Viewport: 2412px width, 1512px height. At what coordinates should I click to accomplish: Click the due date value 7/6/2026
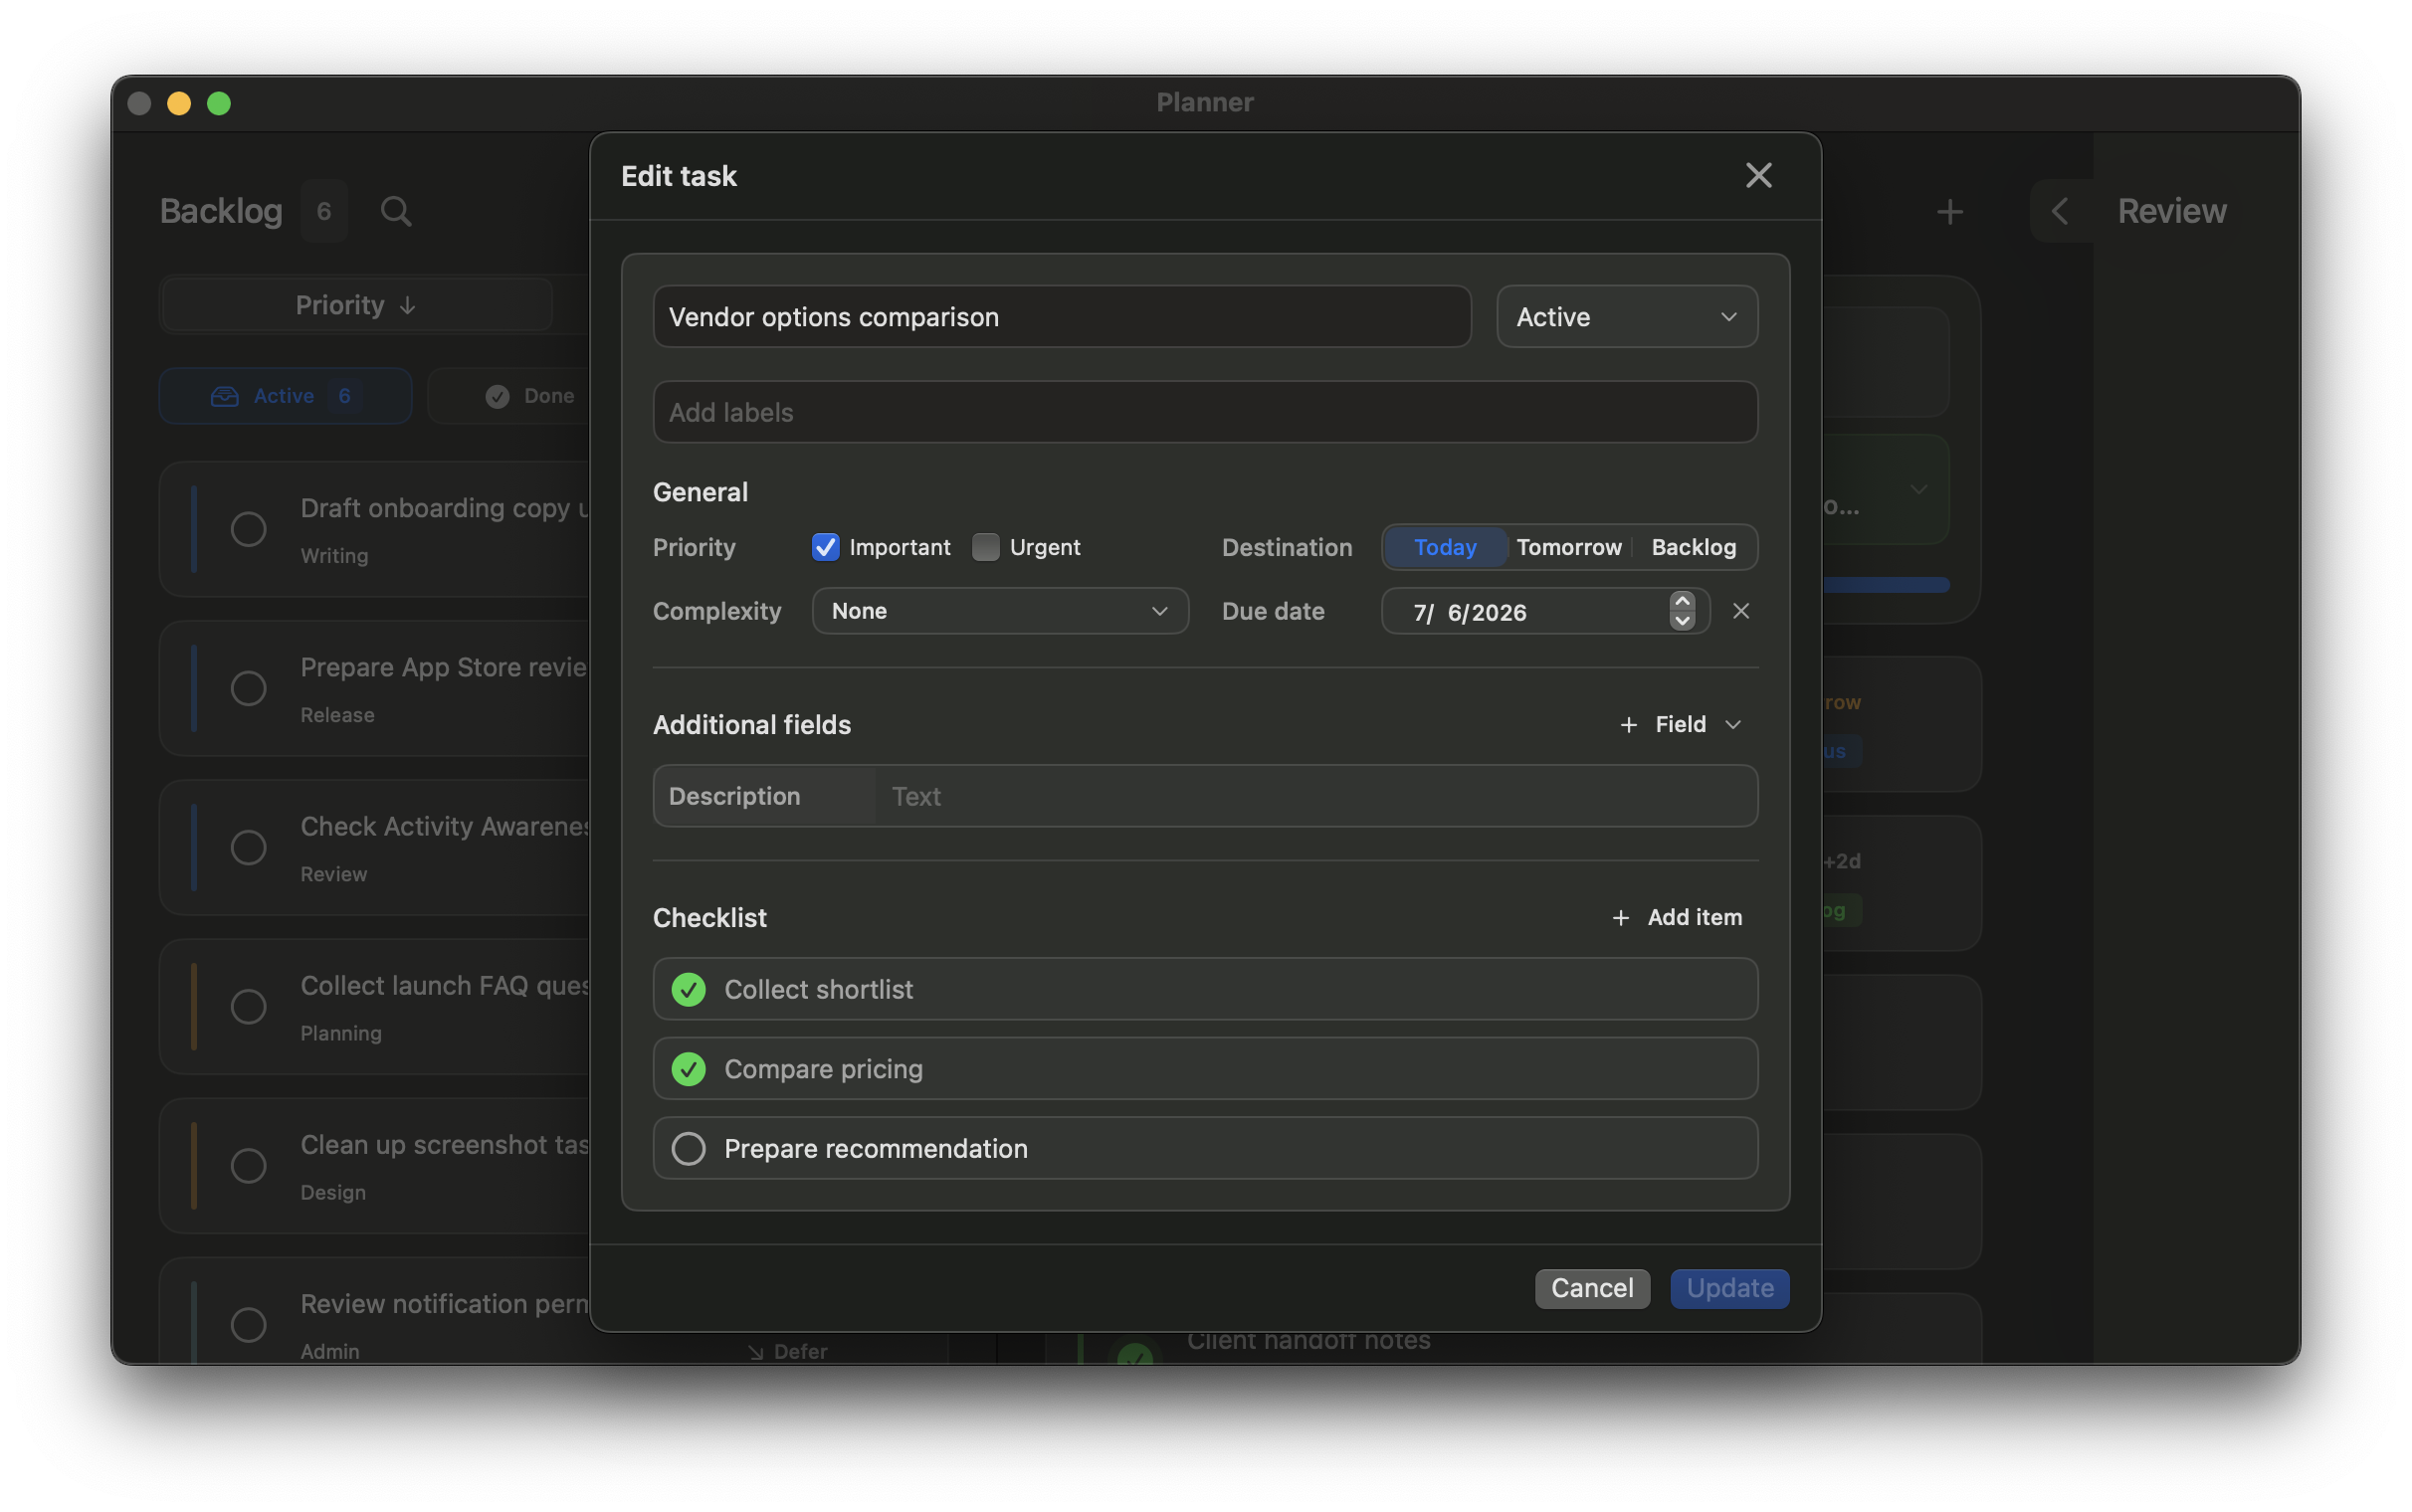(1469, 612)
